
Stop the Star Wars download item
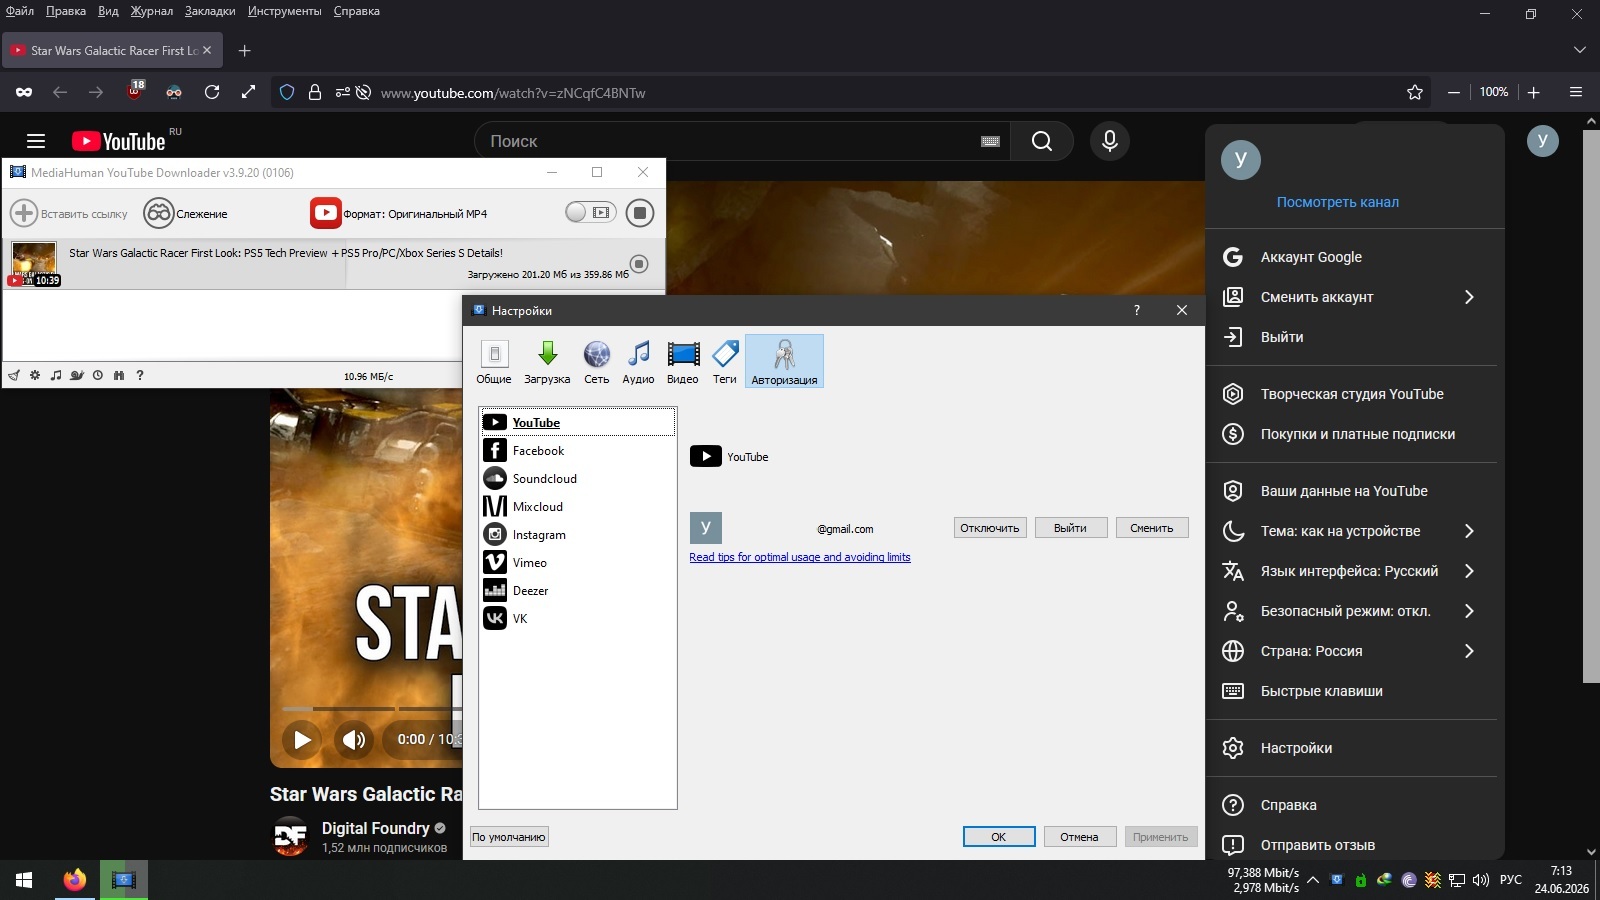pyautogui.click(x=640, y=264)
